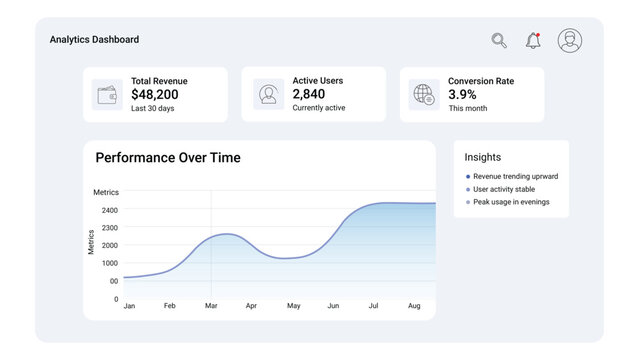This screenshot has width=639, height=360.
Task: Click the rotated Metrics axis title
Action: click(x=91, y=242)
